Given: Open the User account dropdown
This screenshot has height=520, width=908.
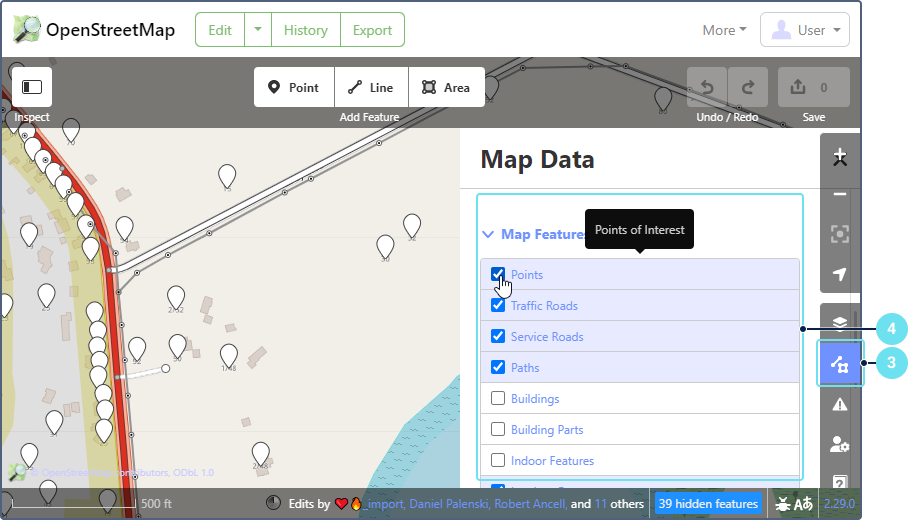Looking at the screenshot, I should coord(804,30).
